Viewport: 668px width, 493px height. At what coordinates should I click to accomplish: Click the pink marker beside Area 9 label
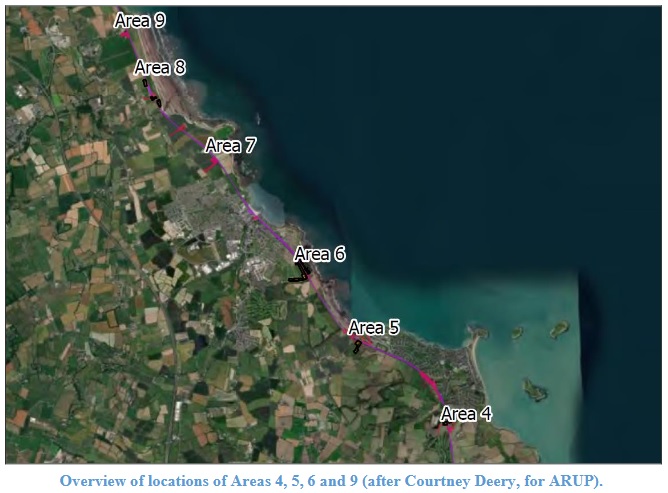pyautogui.click(x=125, y=34)
